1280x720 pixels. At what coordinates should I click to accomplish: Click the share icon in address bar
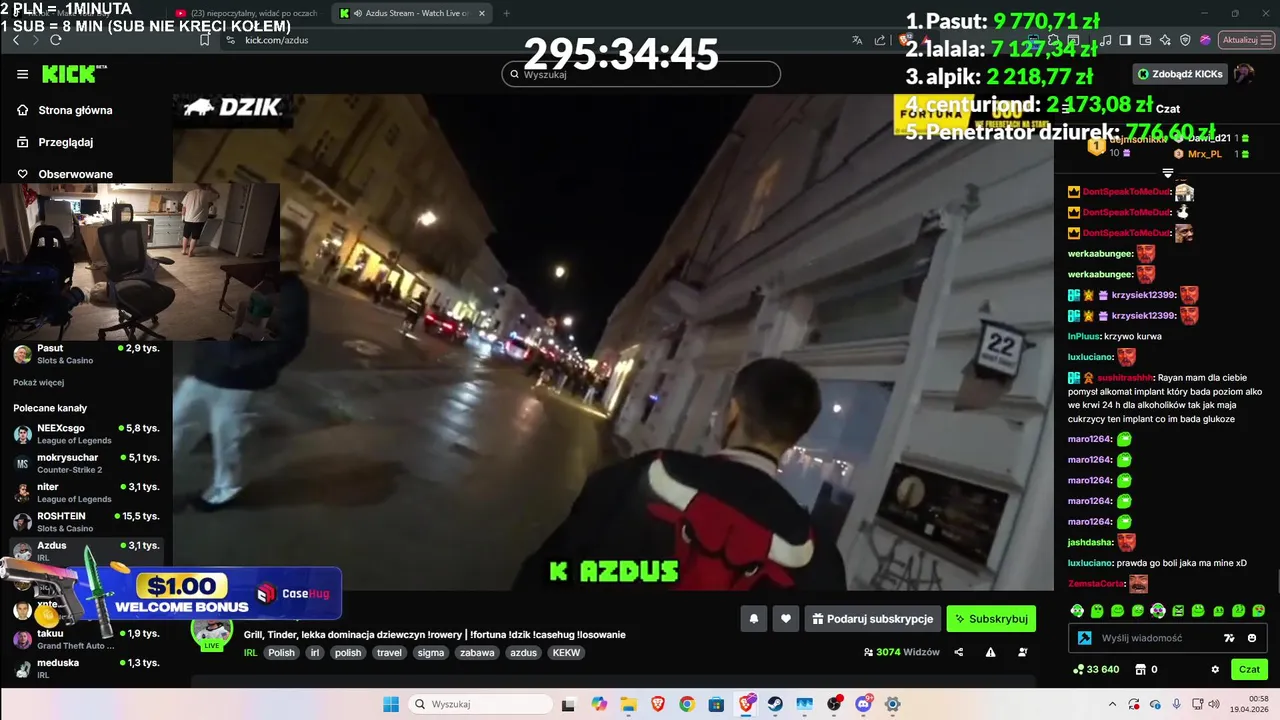[x=880, y=40]
